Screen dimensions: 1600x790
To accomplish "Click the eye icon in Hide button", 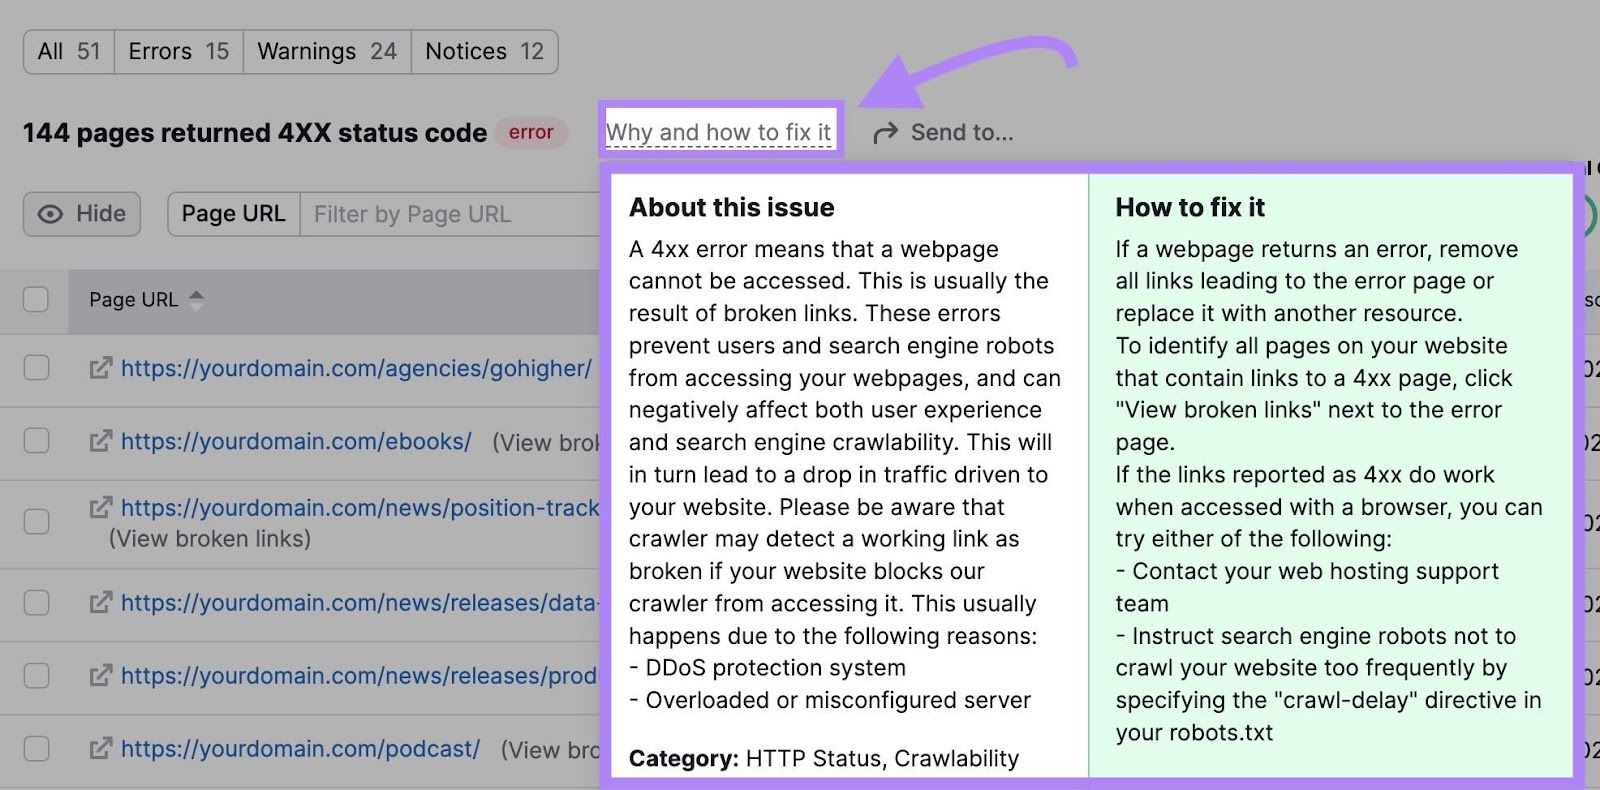I will click(50, 214).
